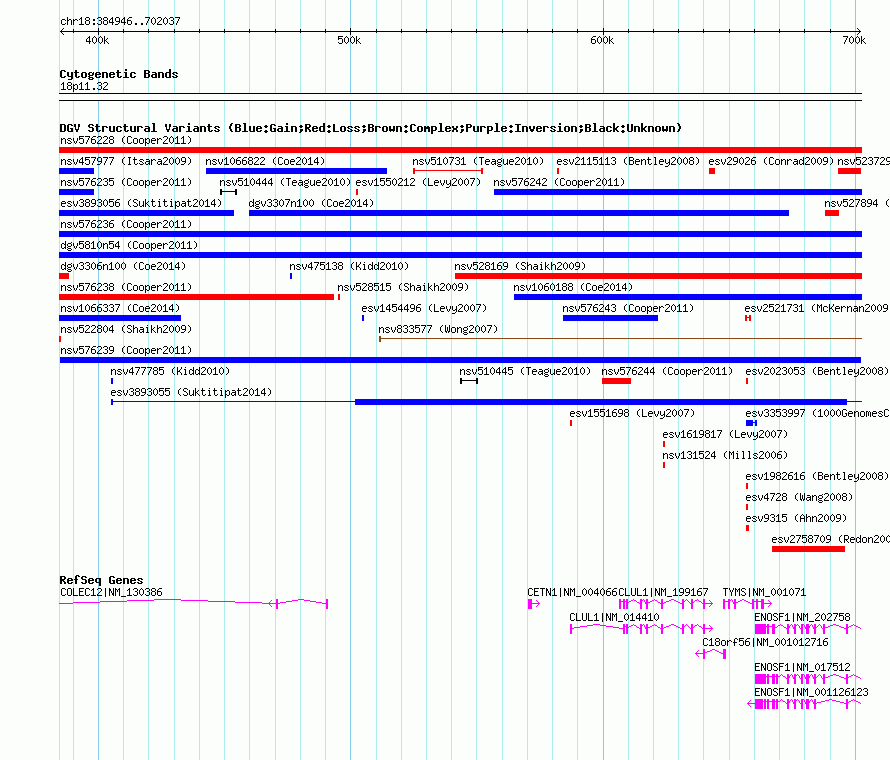890x760 pixels.
Task: Click nsv576244 (Cooper2011) label
Action: tap(667, 371)
